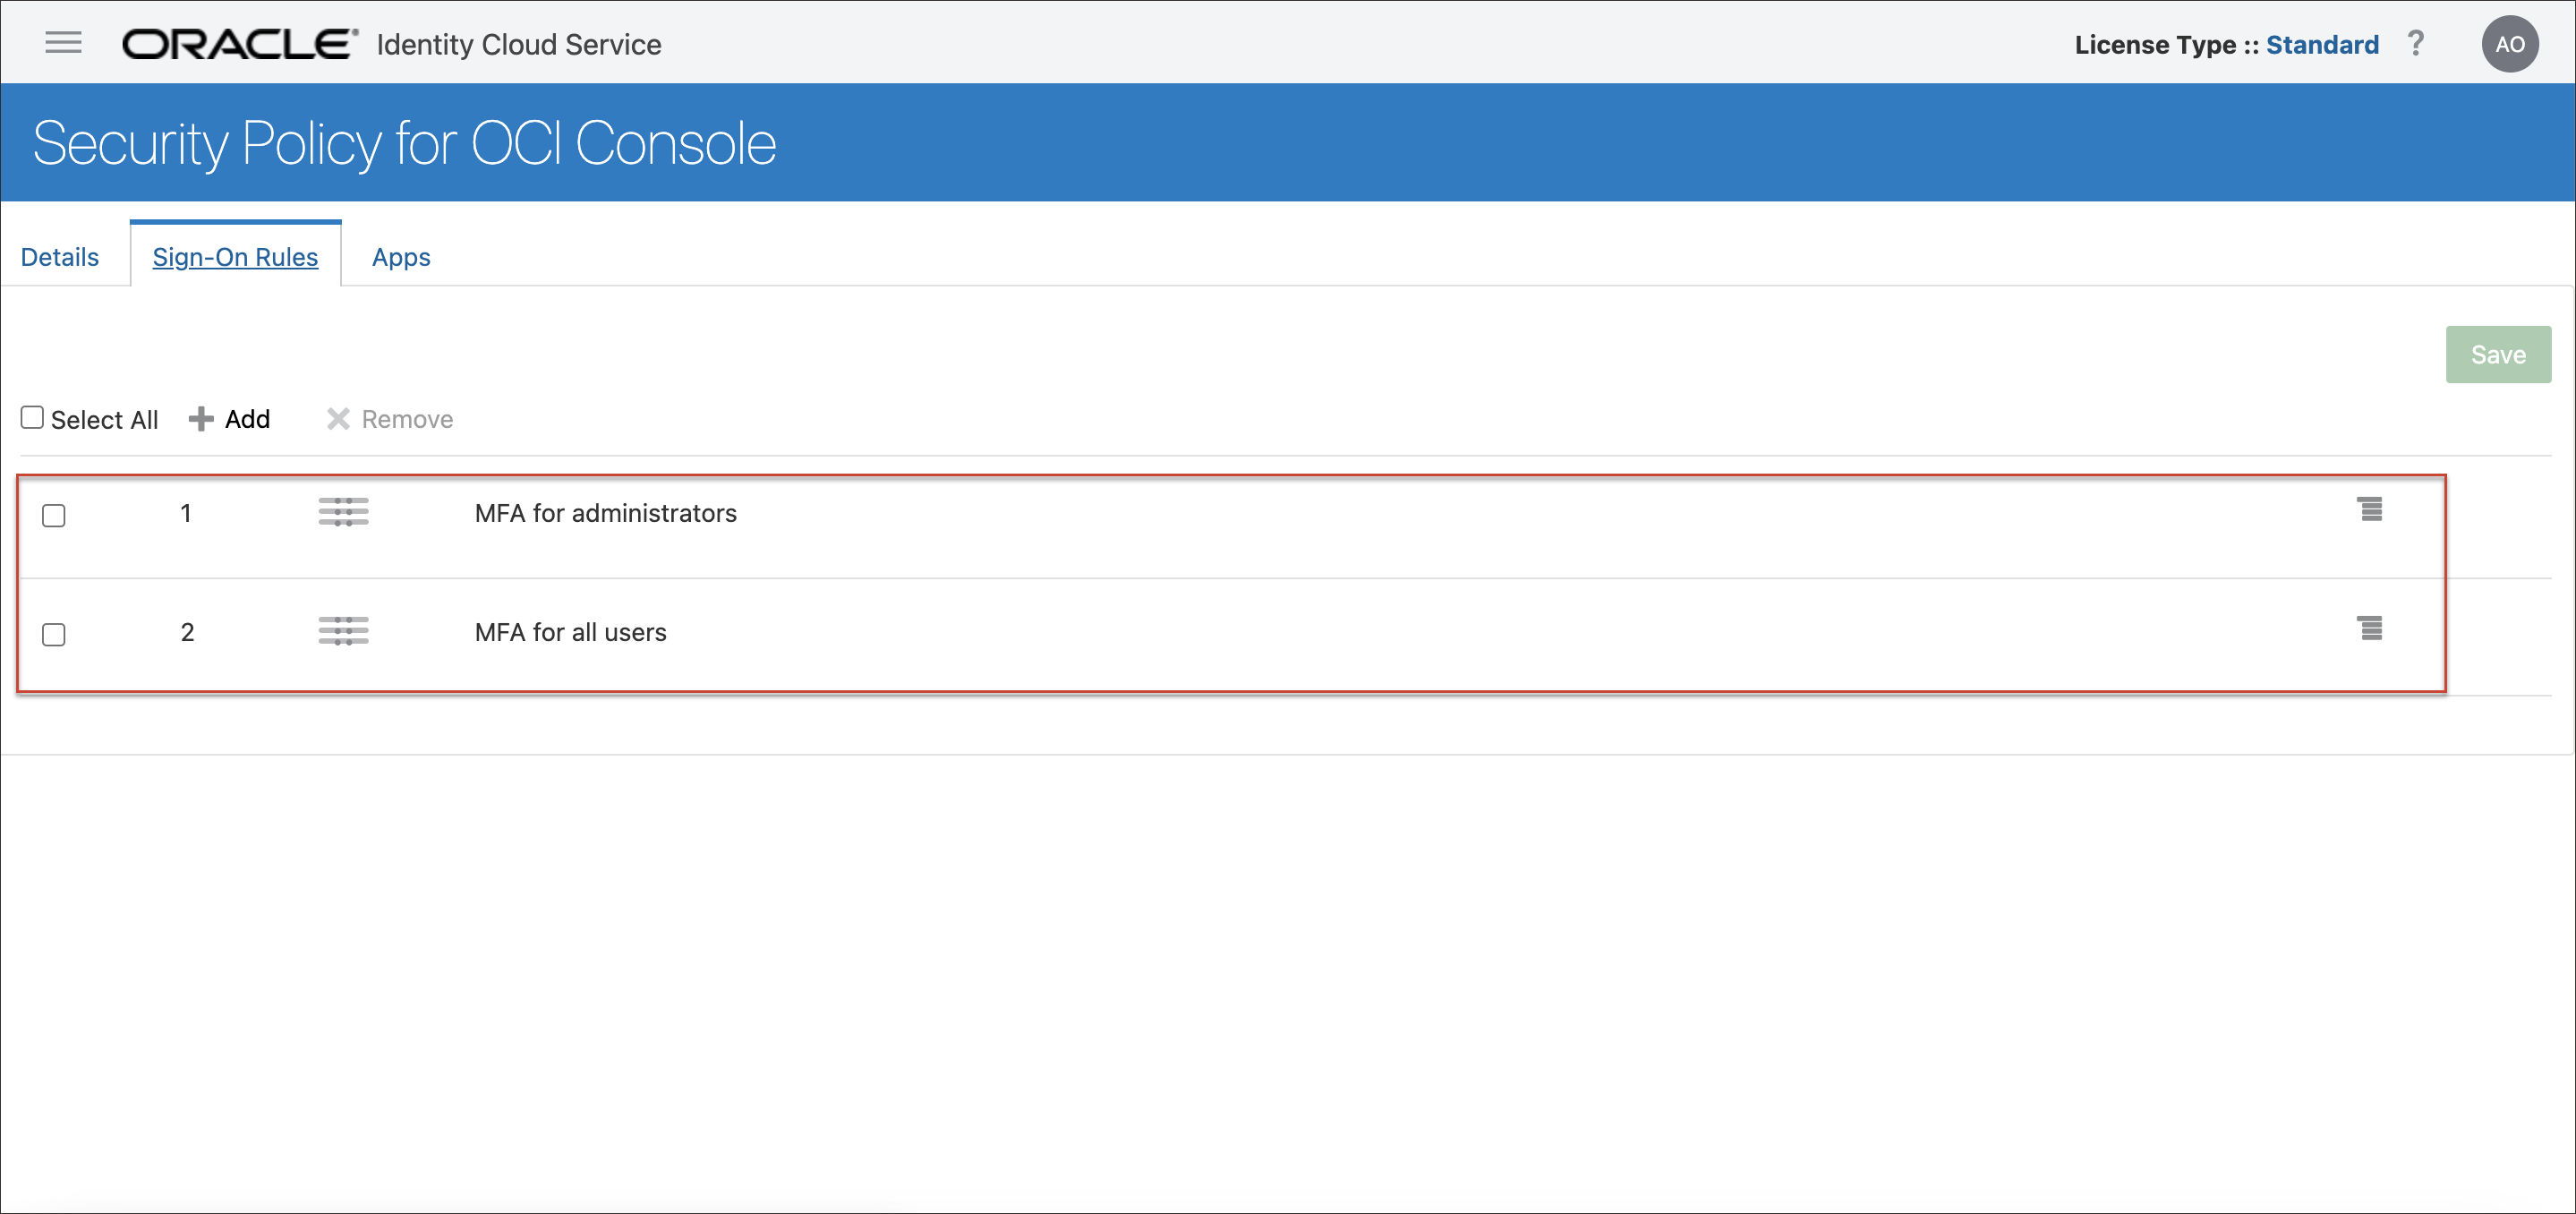The width and height of the screenshot is (2576, 1214).
Task: Click the Oracle Identity Cloud Service logo
Action: pyautogui.click(x=235, y=42)
